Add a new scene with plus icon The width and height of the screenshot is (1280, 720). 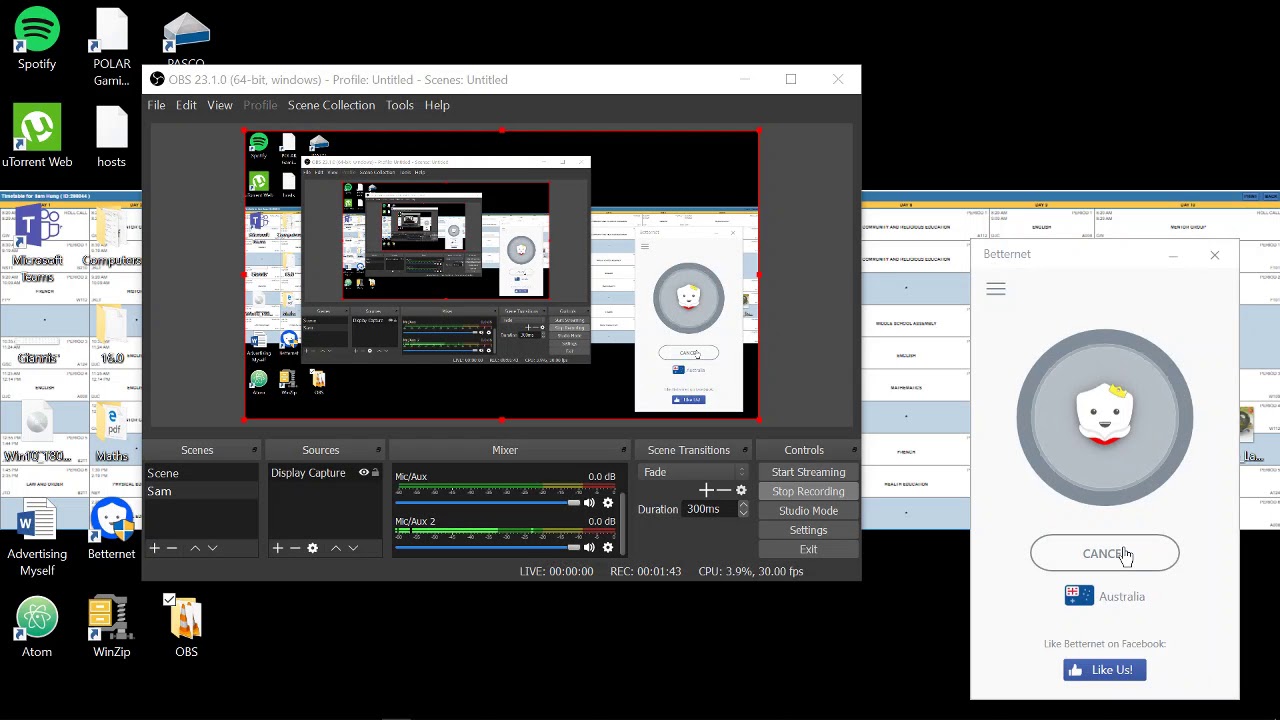[x=154, y=548]
